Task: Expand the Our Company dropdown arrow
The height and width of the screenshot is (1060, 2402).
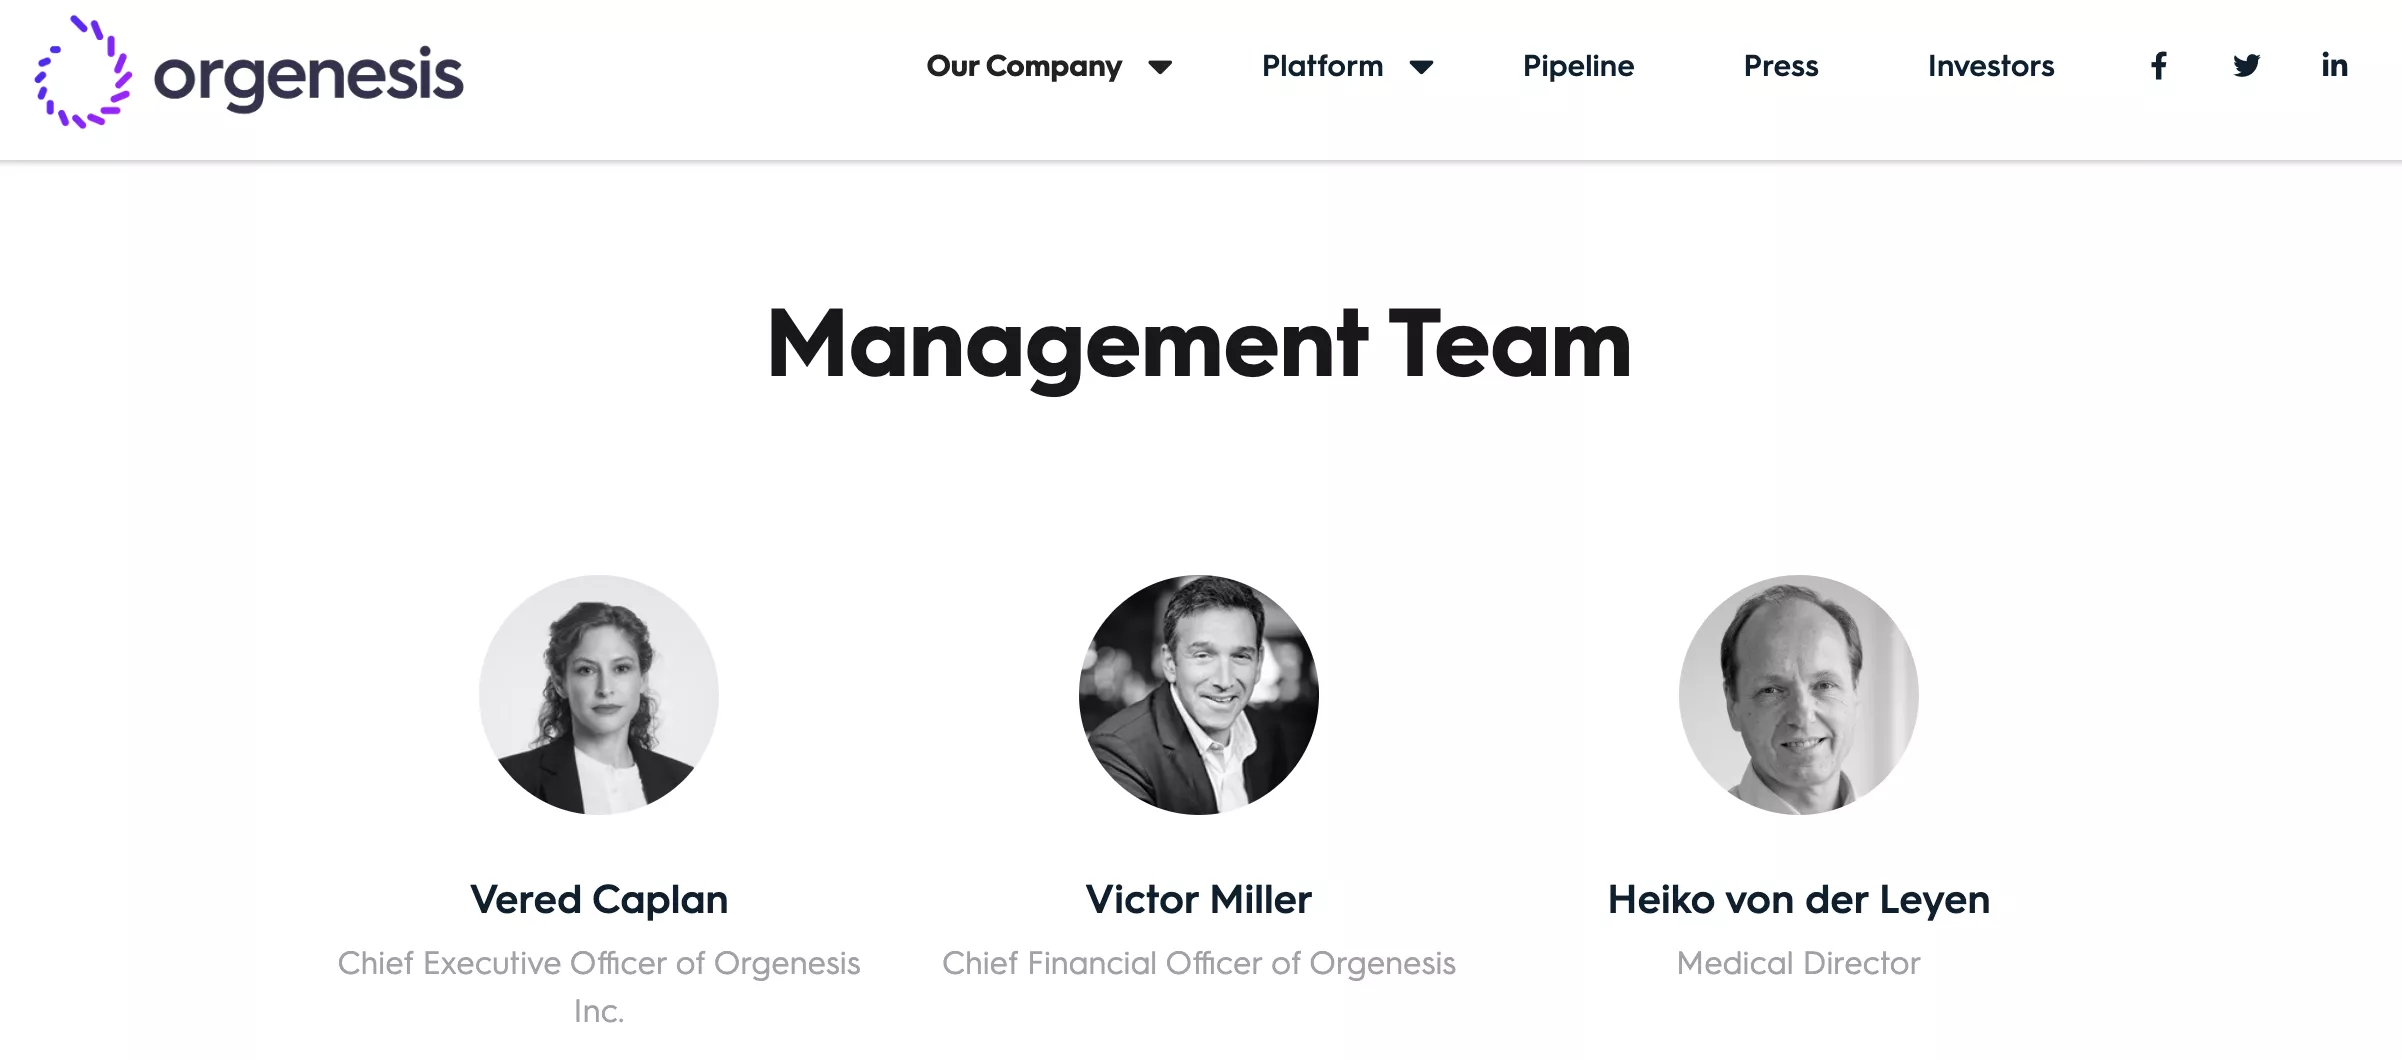Action: coord(1160,67)
